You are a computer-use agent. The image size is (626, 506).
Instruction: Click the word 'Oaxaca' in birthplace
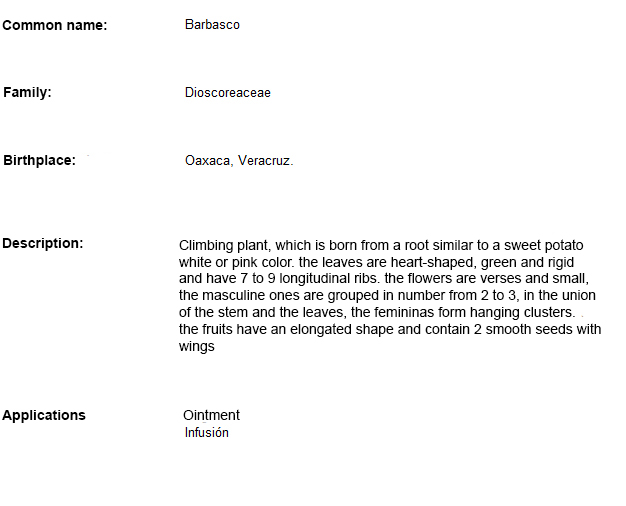pos(207,160)
